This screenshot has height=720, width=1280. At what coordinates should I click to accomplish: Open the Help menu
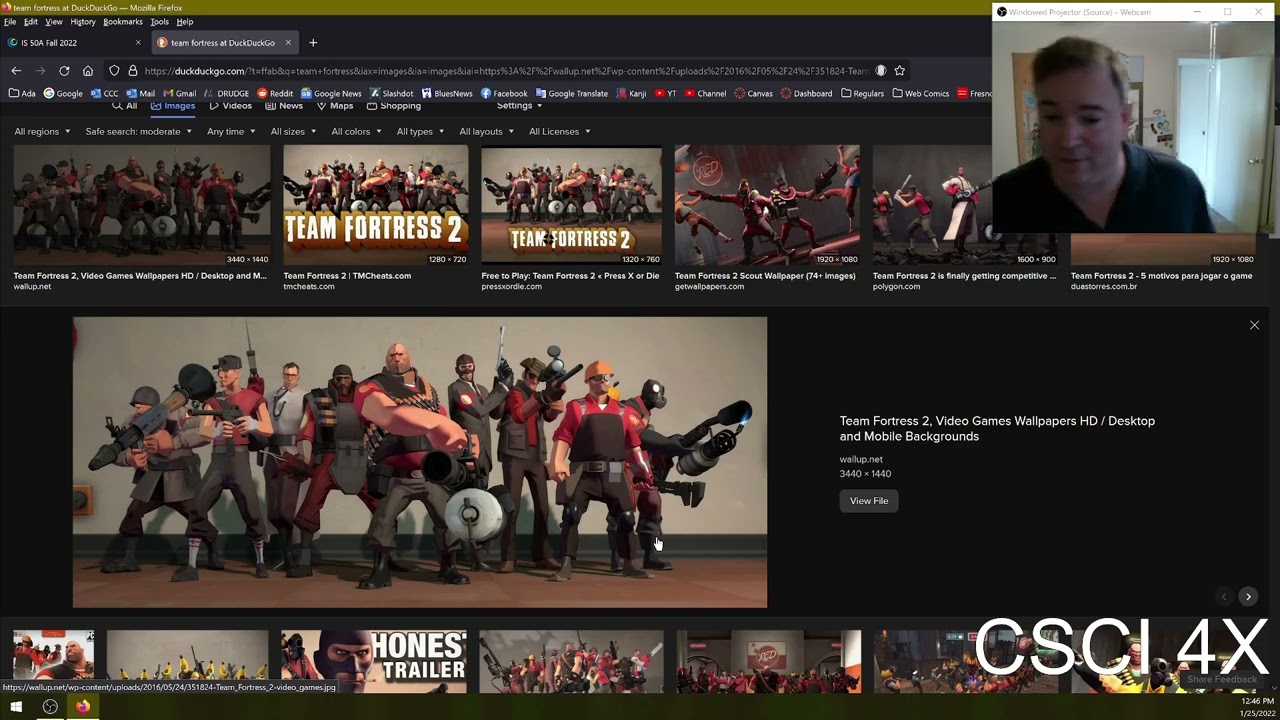tap(185, 22)
